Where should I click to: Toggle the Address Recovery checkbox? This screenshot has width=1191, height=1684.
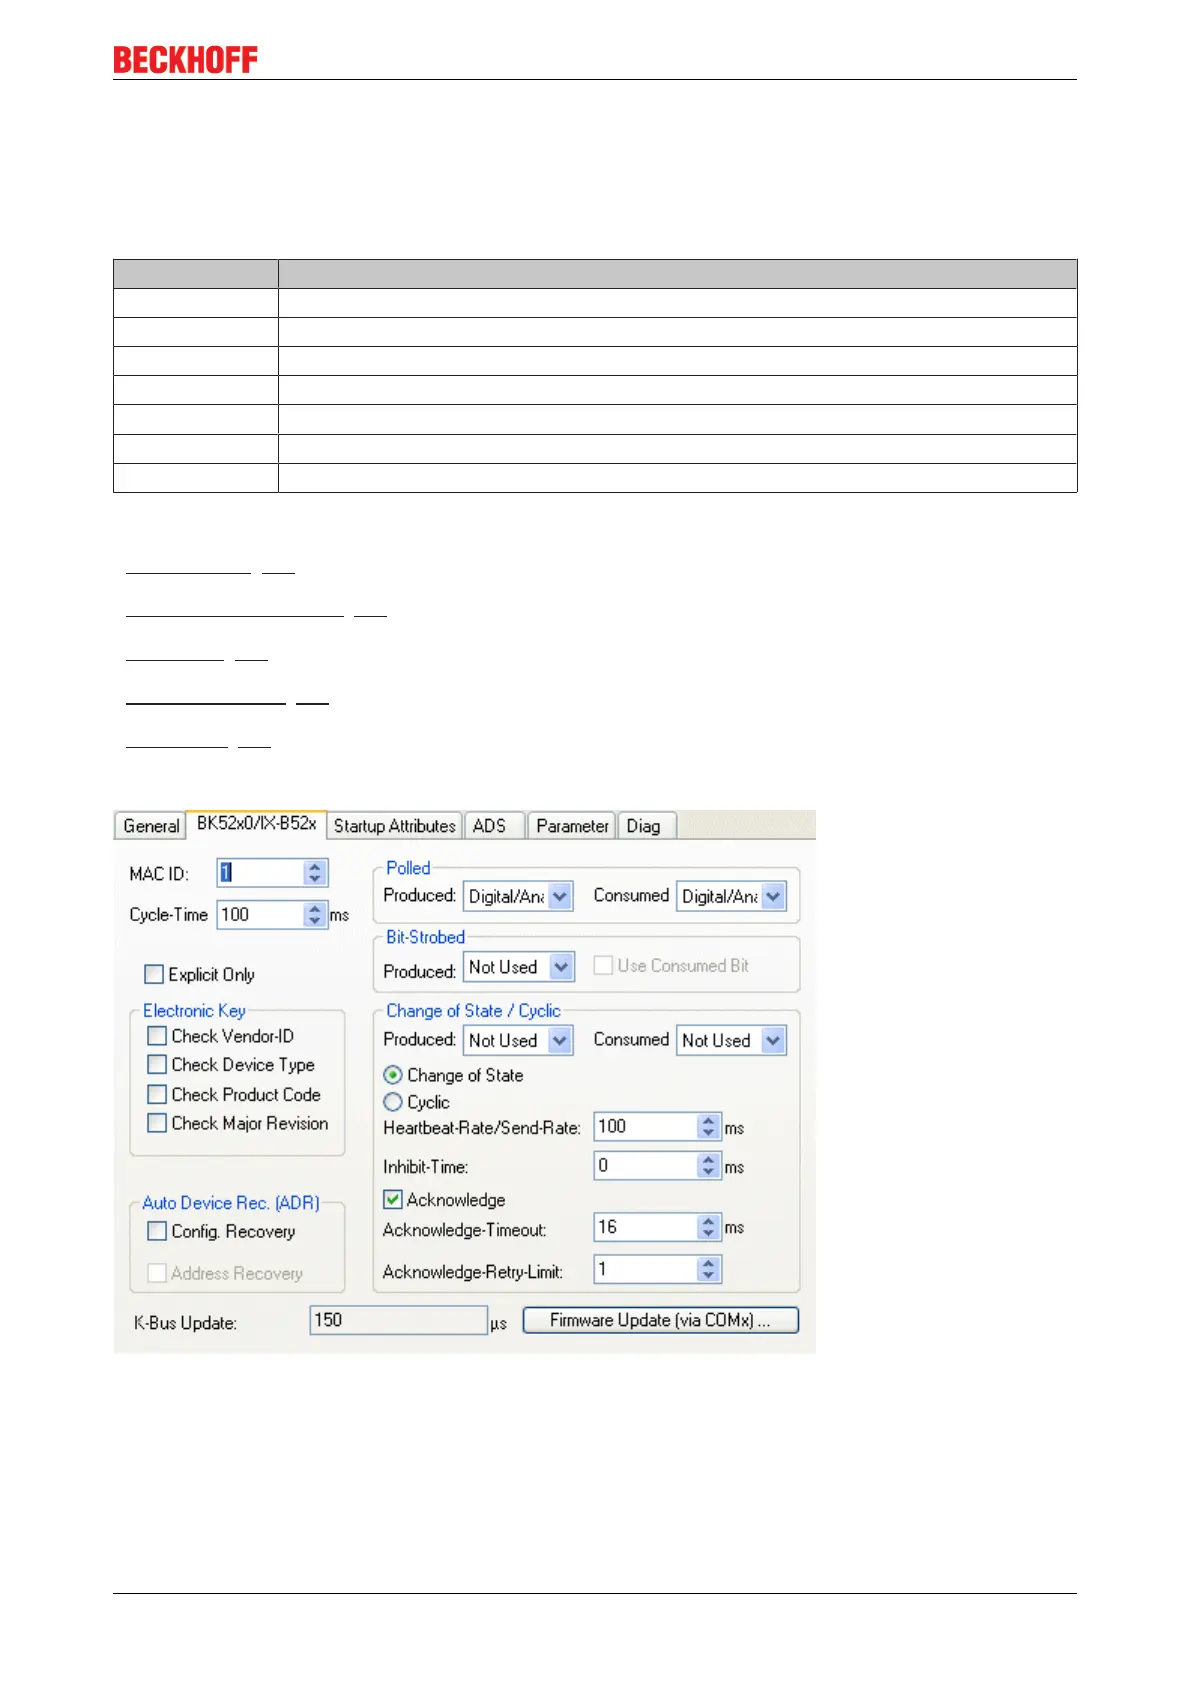(157, 1273)
